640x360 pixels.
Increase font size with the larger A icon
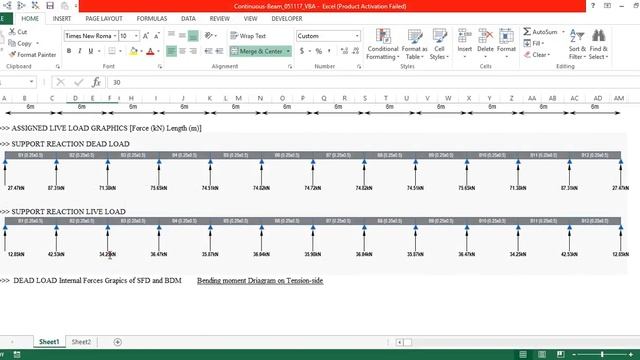[146, 36]
